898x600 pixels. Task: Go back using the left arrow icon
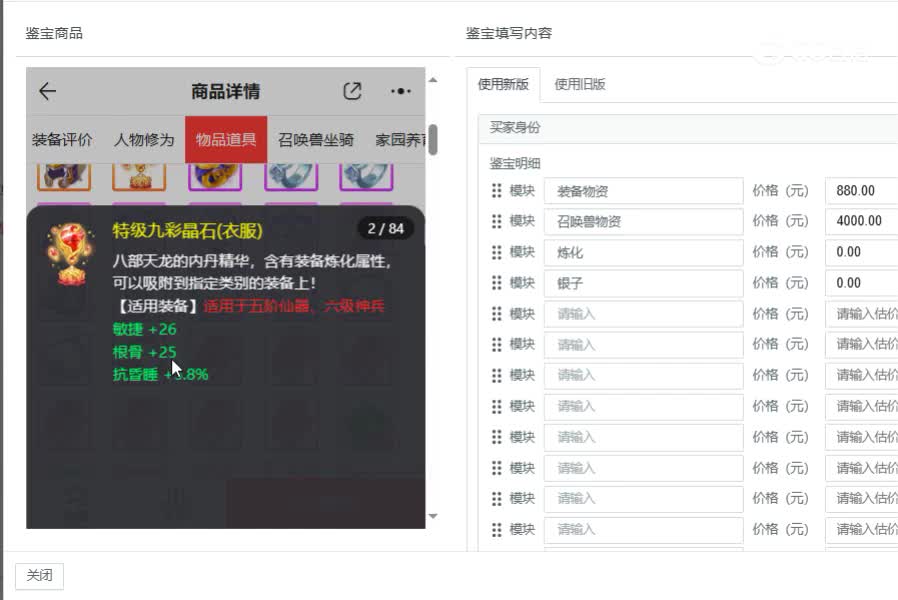click(x=47, y=91)
